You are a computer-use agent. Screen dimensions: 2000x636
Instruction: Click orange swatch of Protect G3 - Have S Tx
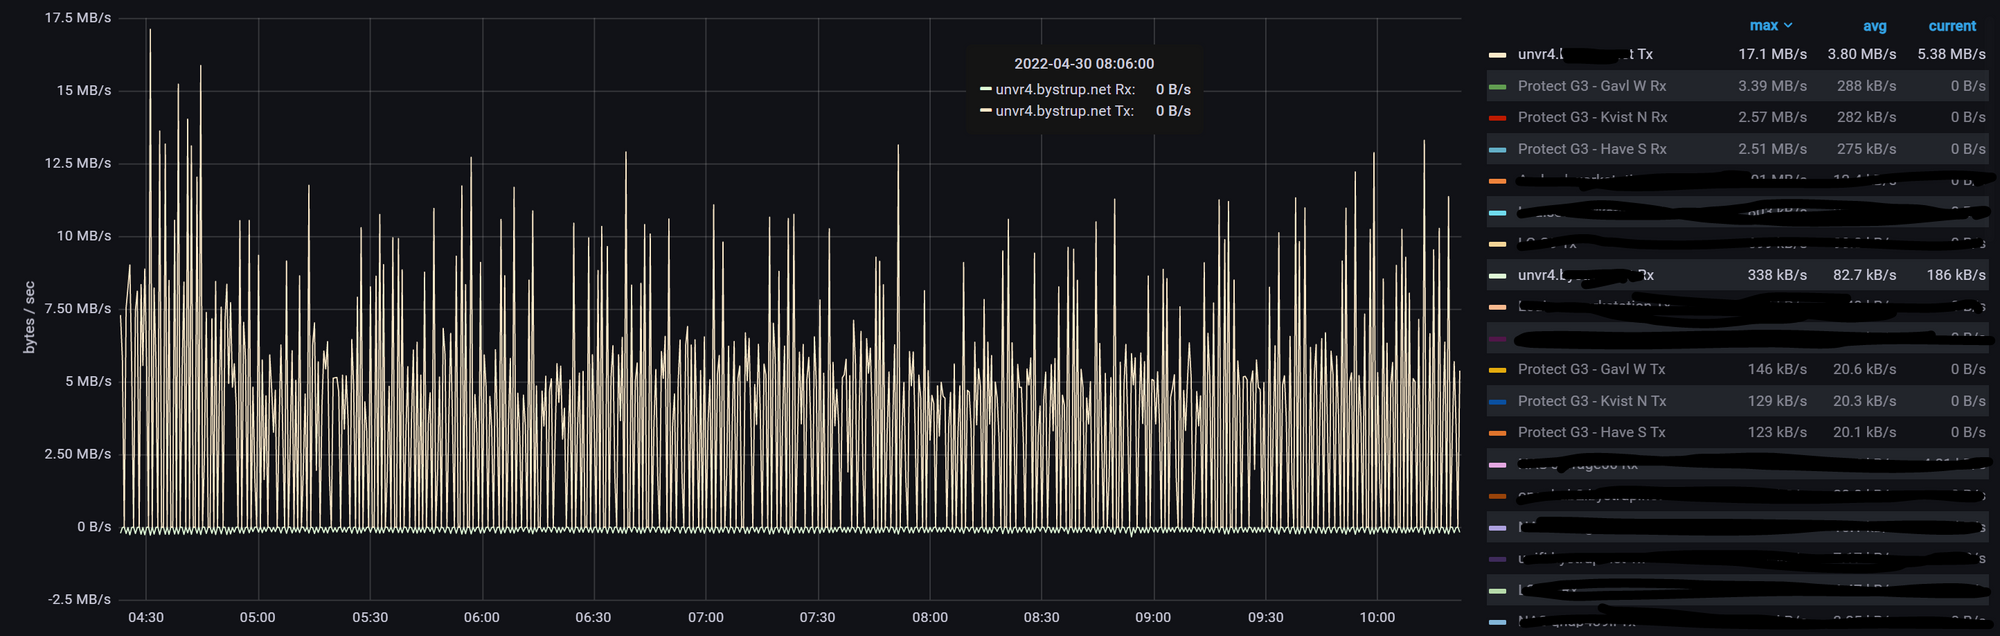tap(1497, 433)
